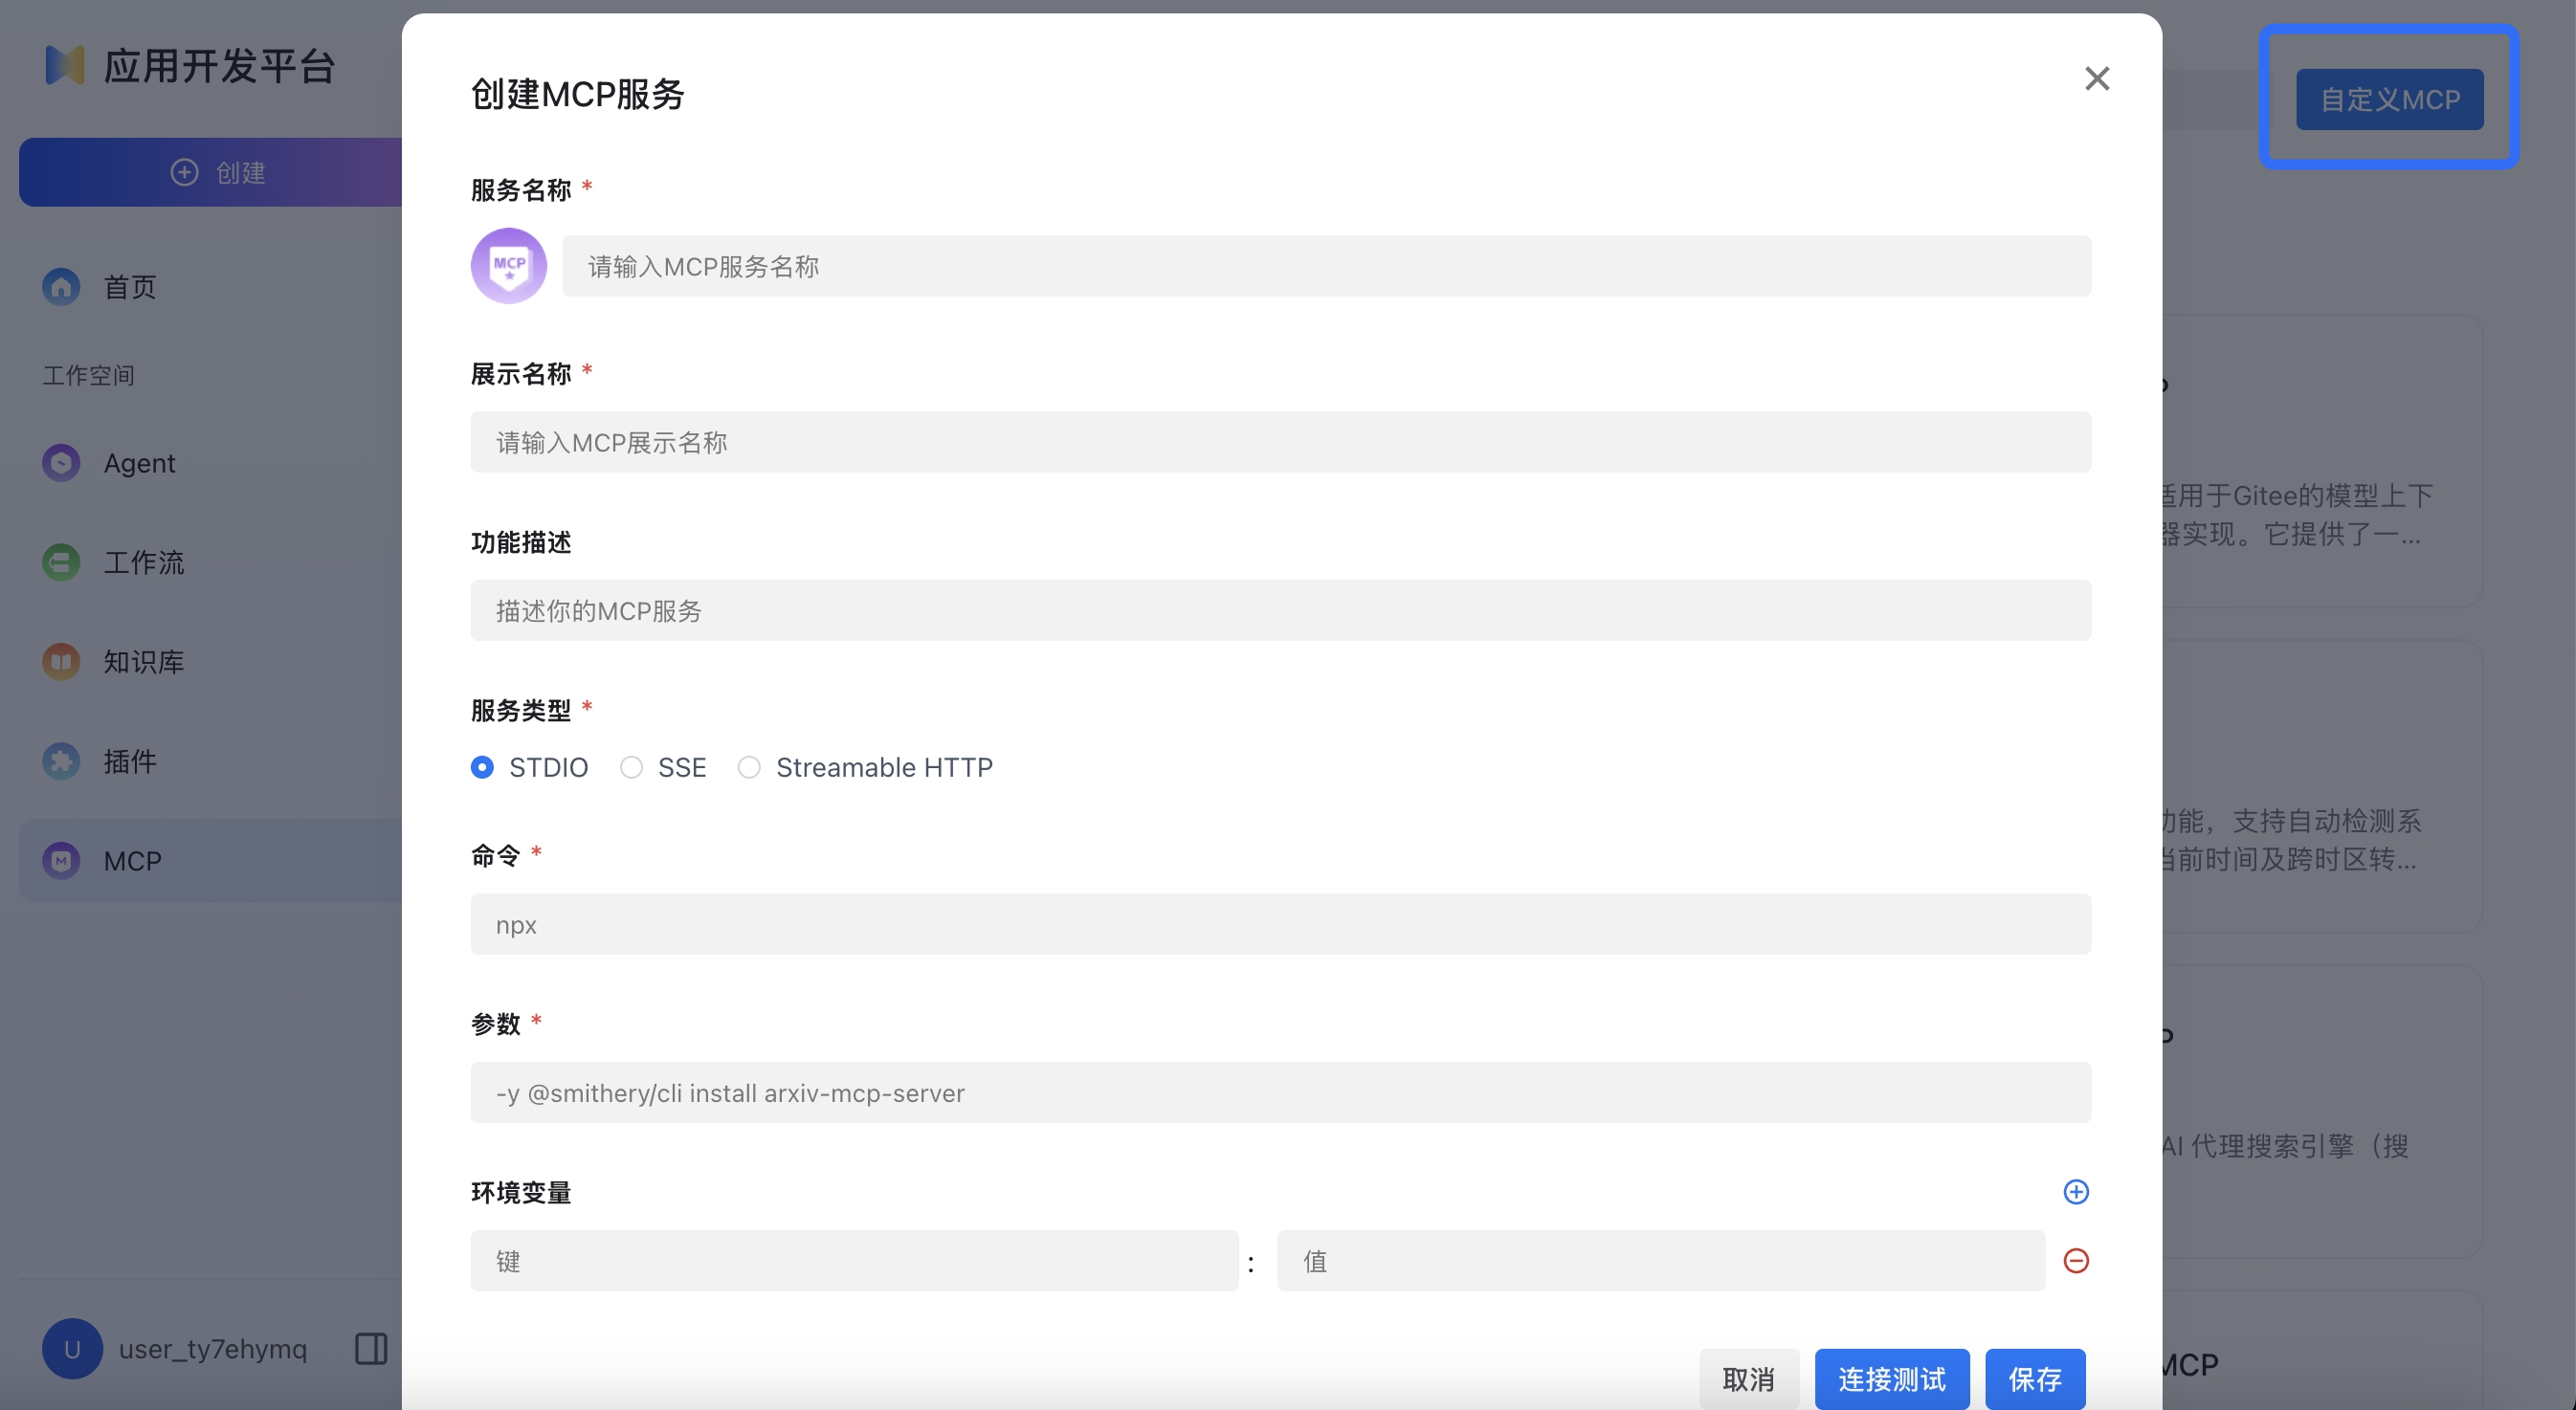Click the user avatar icon
Image resolution: width=2576 pixels, height=1410 pixels.
click(x=72, y=1348)
